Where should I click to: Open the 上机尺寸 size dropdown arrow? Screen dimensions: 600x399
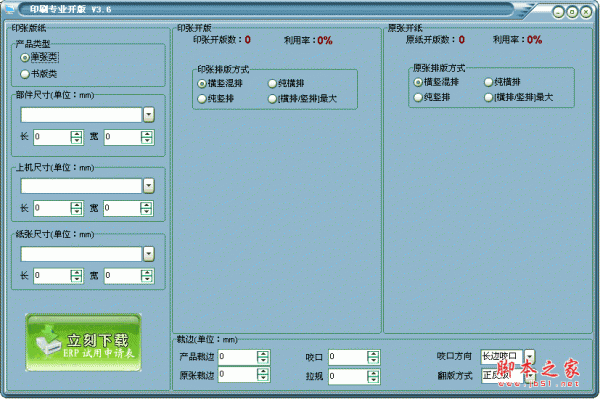149,186
